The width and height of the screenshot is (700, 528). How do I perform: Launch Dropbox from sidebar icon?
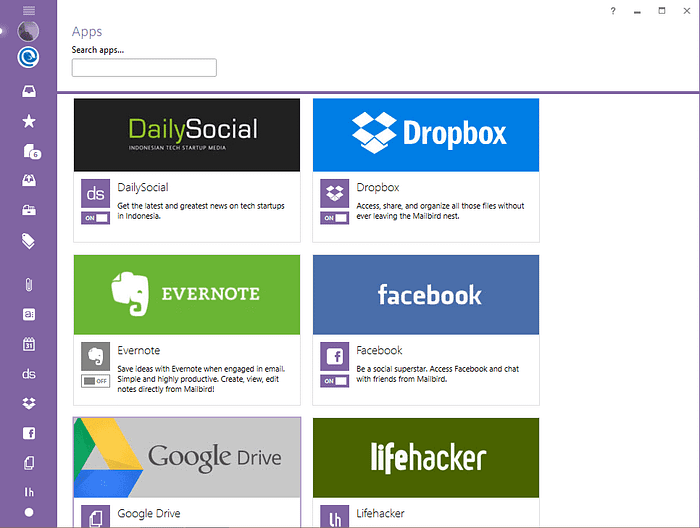(29, 403)
